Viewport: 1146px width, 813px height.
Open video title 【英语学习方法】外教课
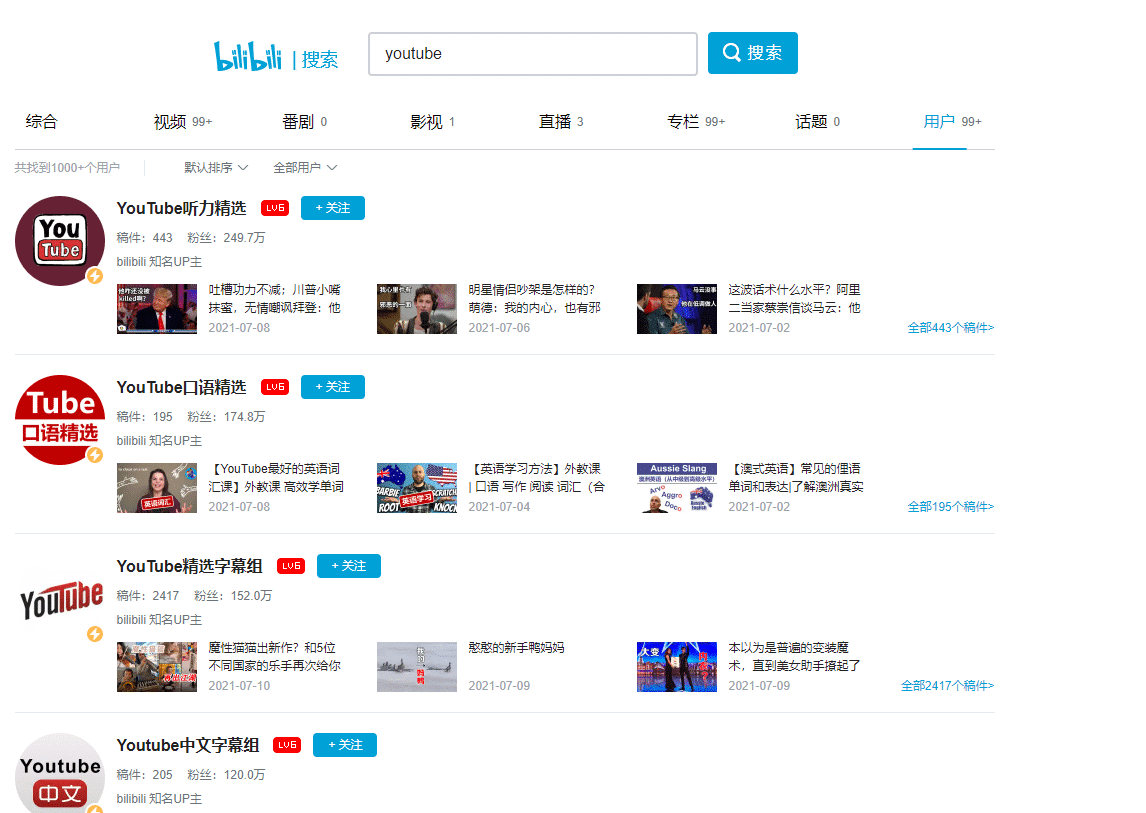[x=537, y=478]
